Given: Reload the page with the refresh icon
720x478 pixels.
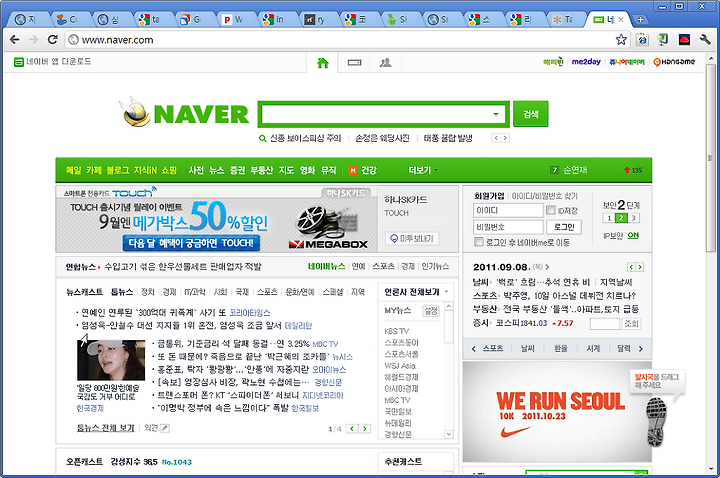Looking at the screenshot, I should point(53,40).
